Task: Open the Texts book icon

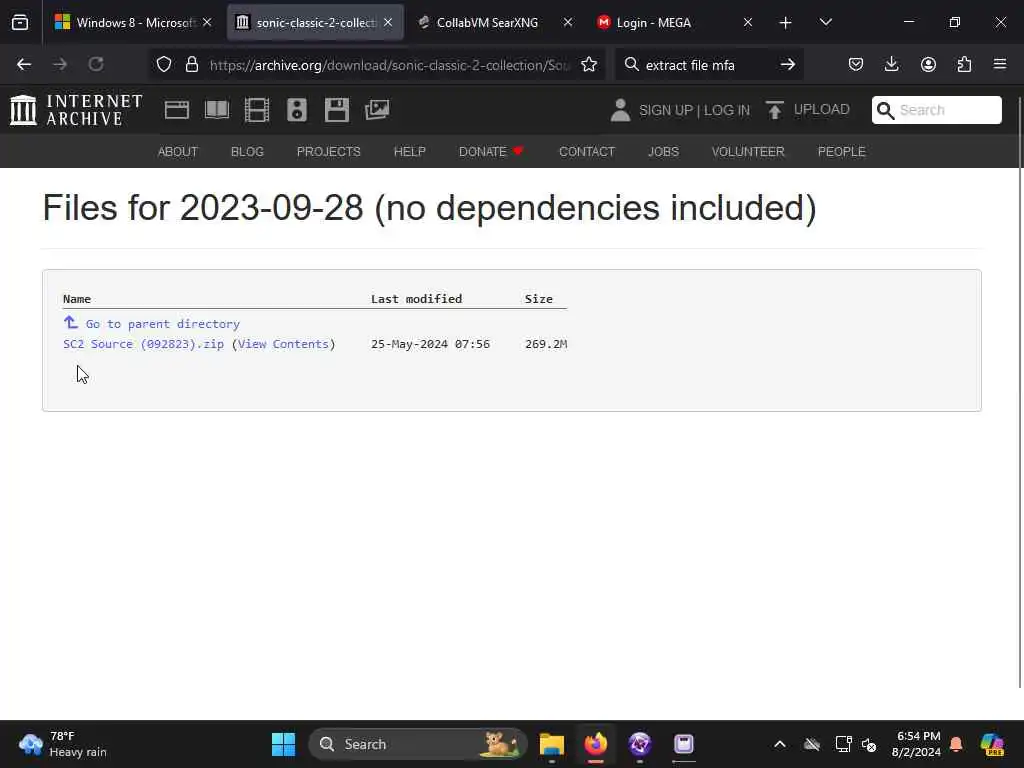Action: [x=217, y=110]
